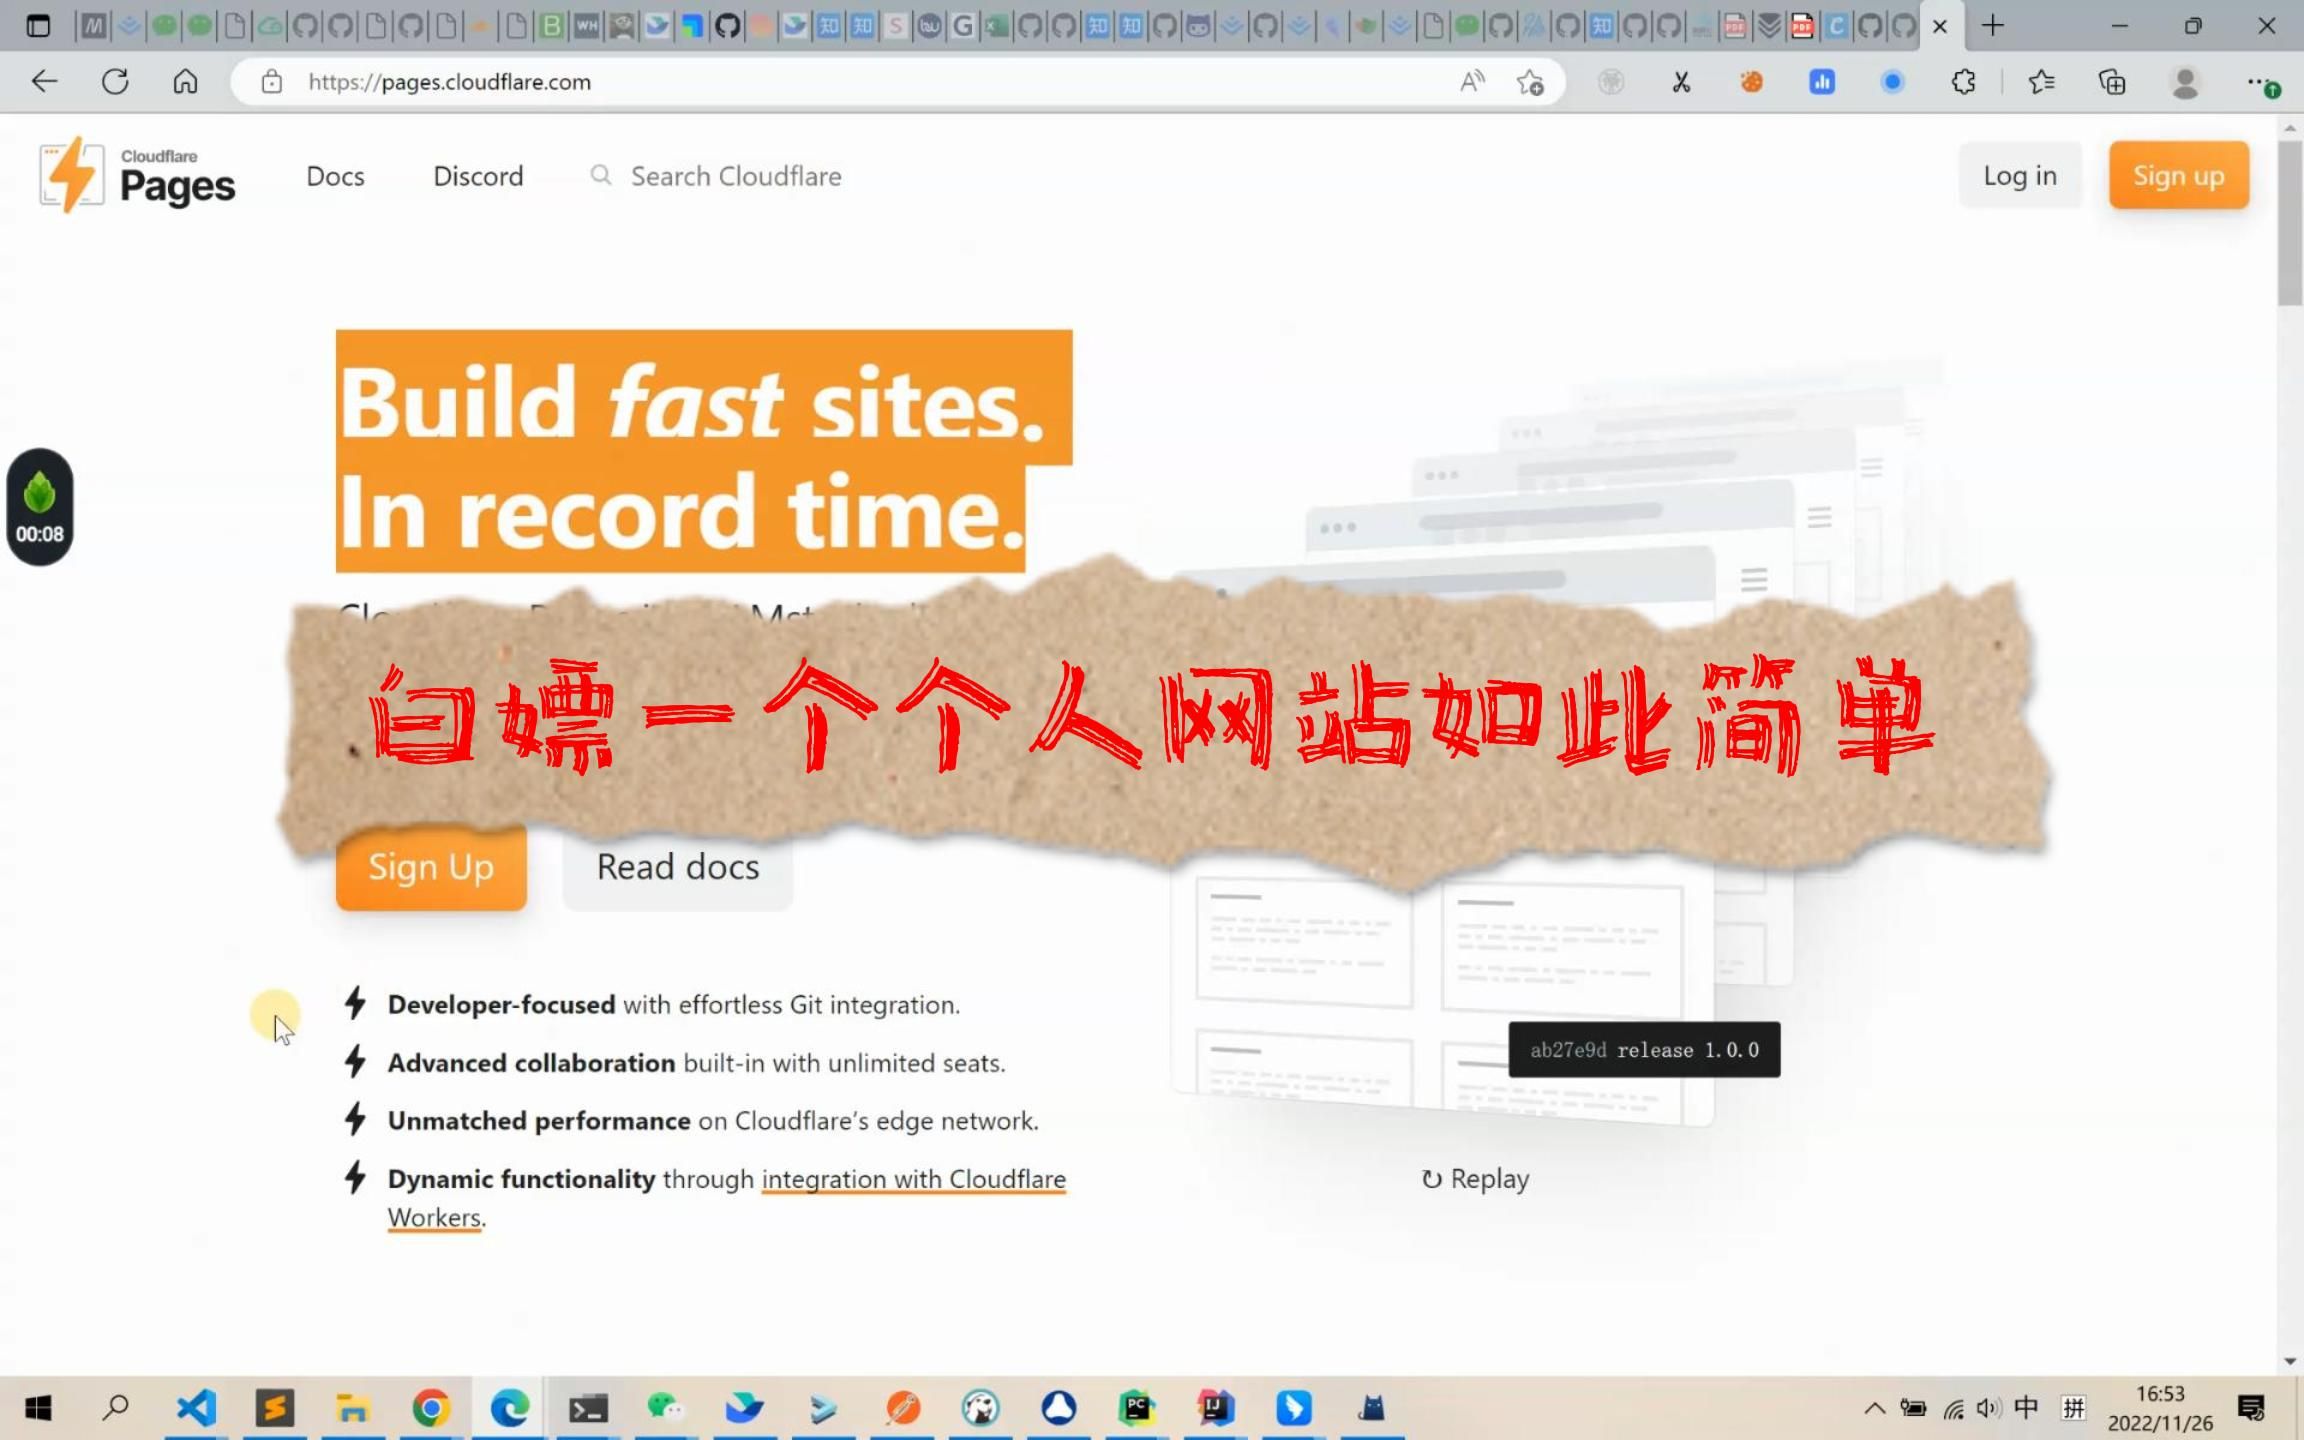Switch to the green B tab
The image size is (2304, 1440).
[x=551, y=26]
